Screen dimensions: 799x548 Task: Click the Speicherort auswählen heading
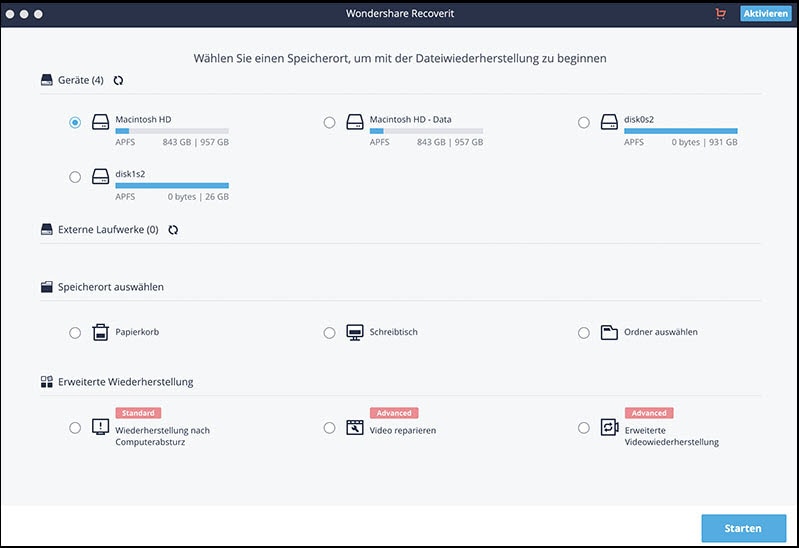(111, 287)
